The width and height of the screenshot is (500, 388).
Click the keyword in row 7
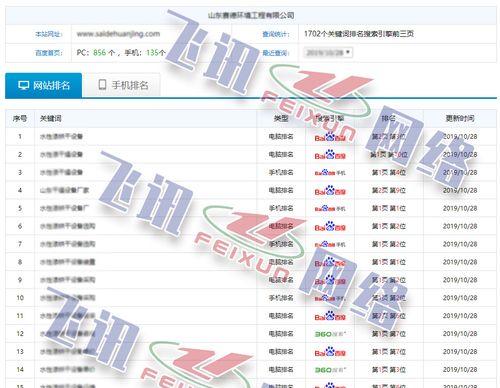[68, 244]
